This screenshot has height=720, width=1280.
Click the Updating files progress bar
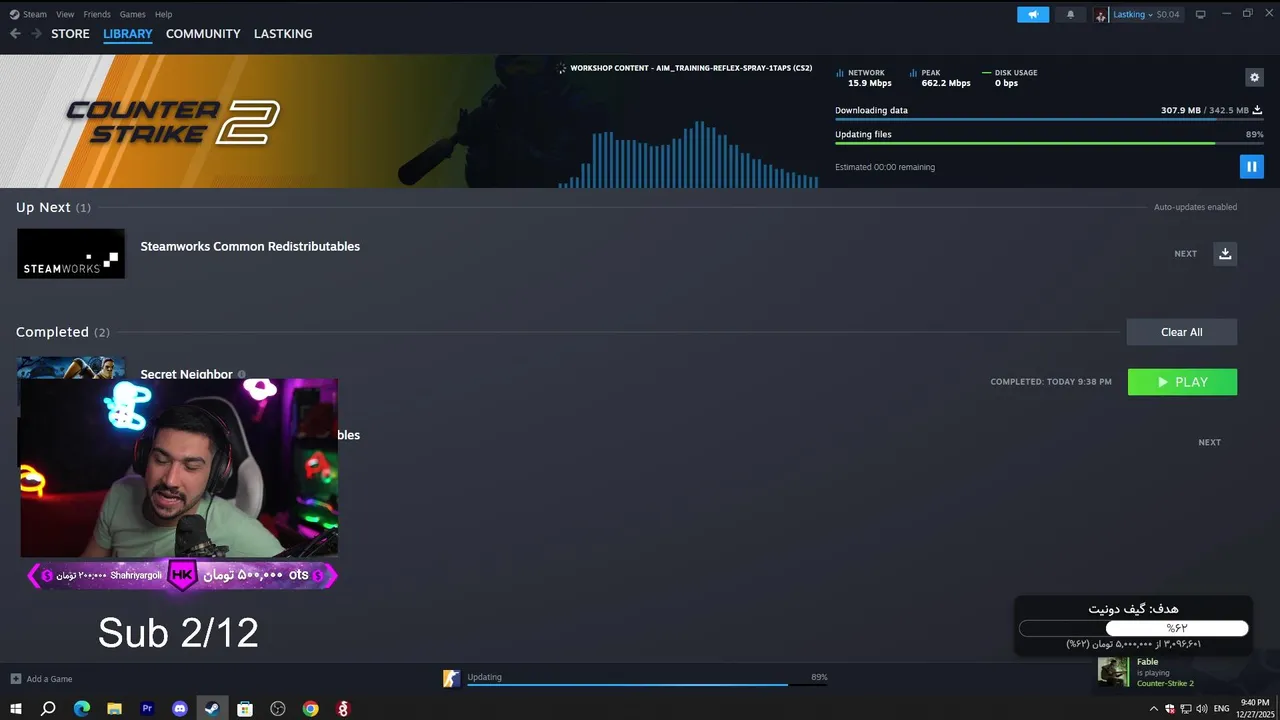point(1049,143)
